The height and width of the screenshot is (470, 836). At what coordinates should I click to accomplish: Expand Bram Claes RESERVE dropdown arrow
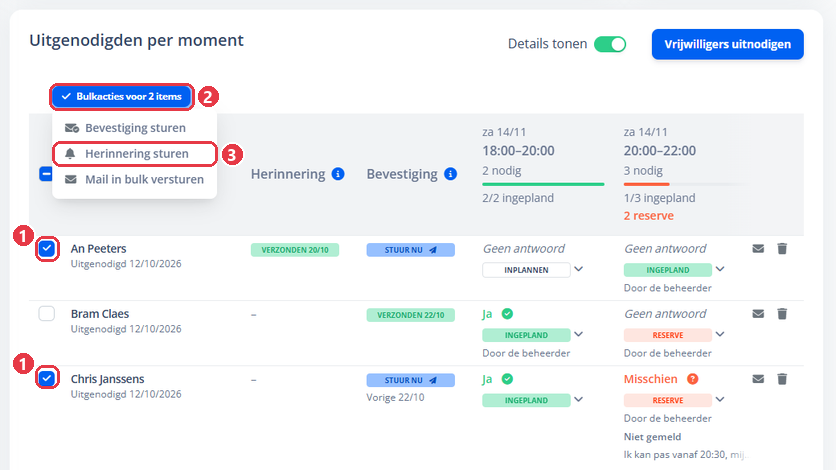click(720, 334)
